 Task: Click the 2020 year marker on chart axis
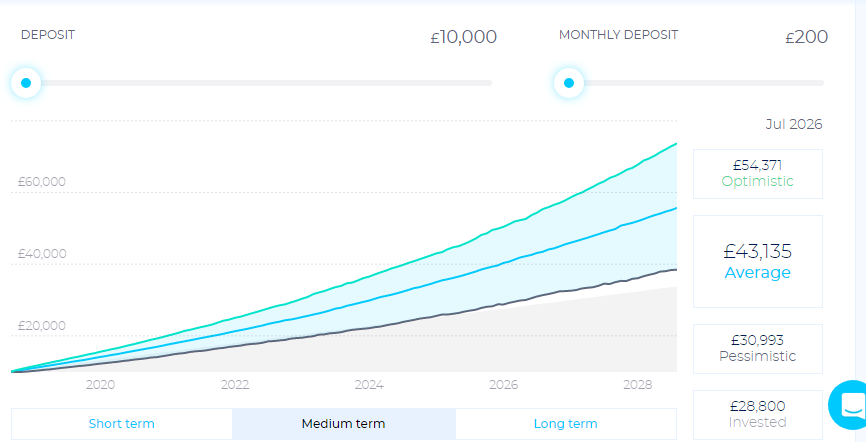click(x=100, y=384)
